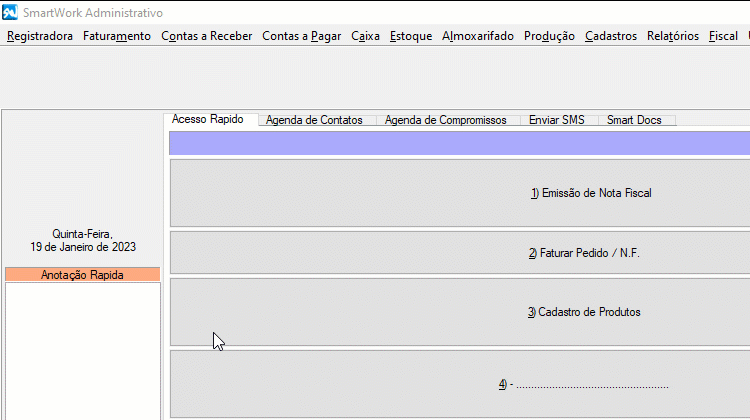This screenshot has width=750, height=420.
Task: Click inside the Anotação Rapida text area
Action: pyautogui.click(x=82, y=350)
